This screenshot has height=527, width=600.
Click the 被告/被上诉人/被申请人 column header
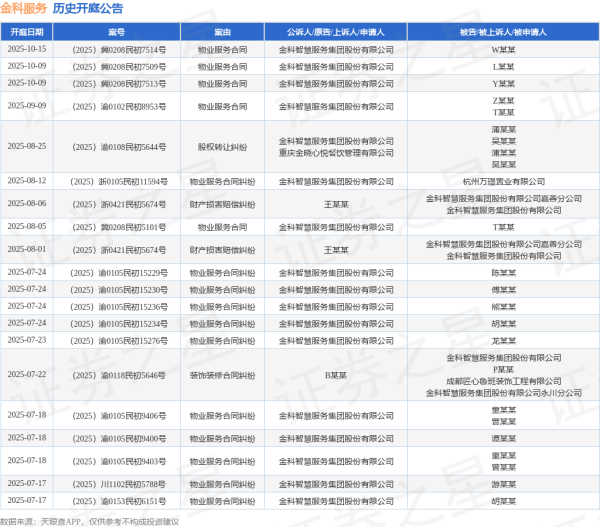pyautogui.click(x=504, y=32)
